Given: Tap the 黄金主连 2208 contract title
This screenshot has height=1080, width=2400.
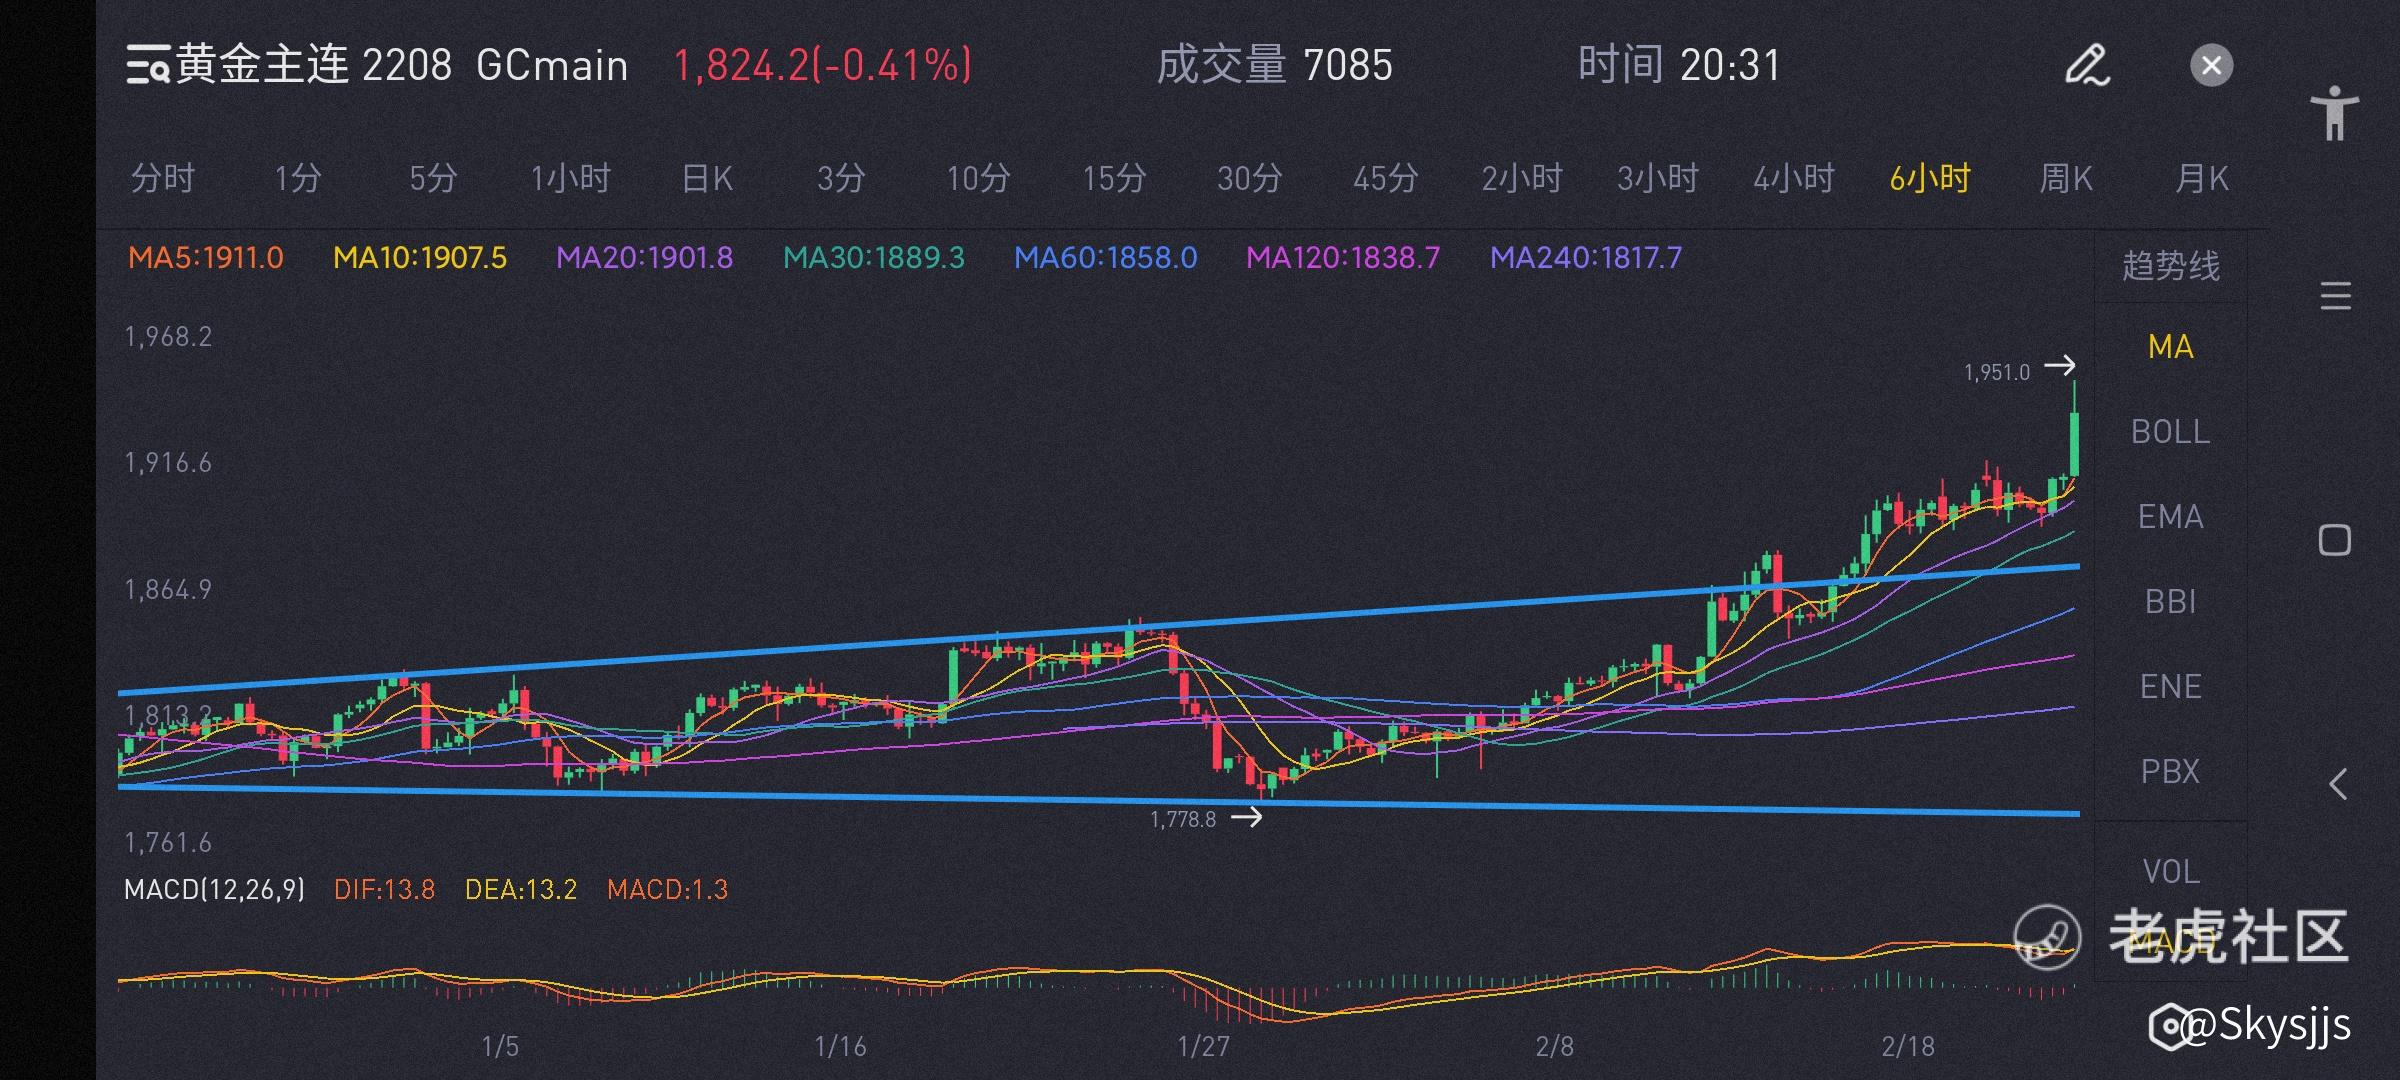Looking at the screenshot, I should click(314, 66).
